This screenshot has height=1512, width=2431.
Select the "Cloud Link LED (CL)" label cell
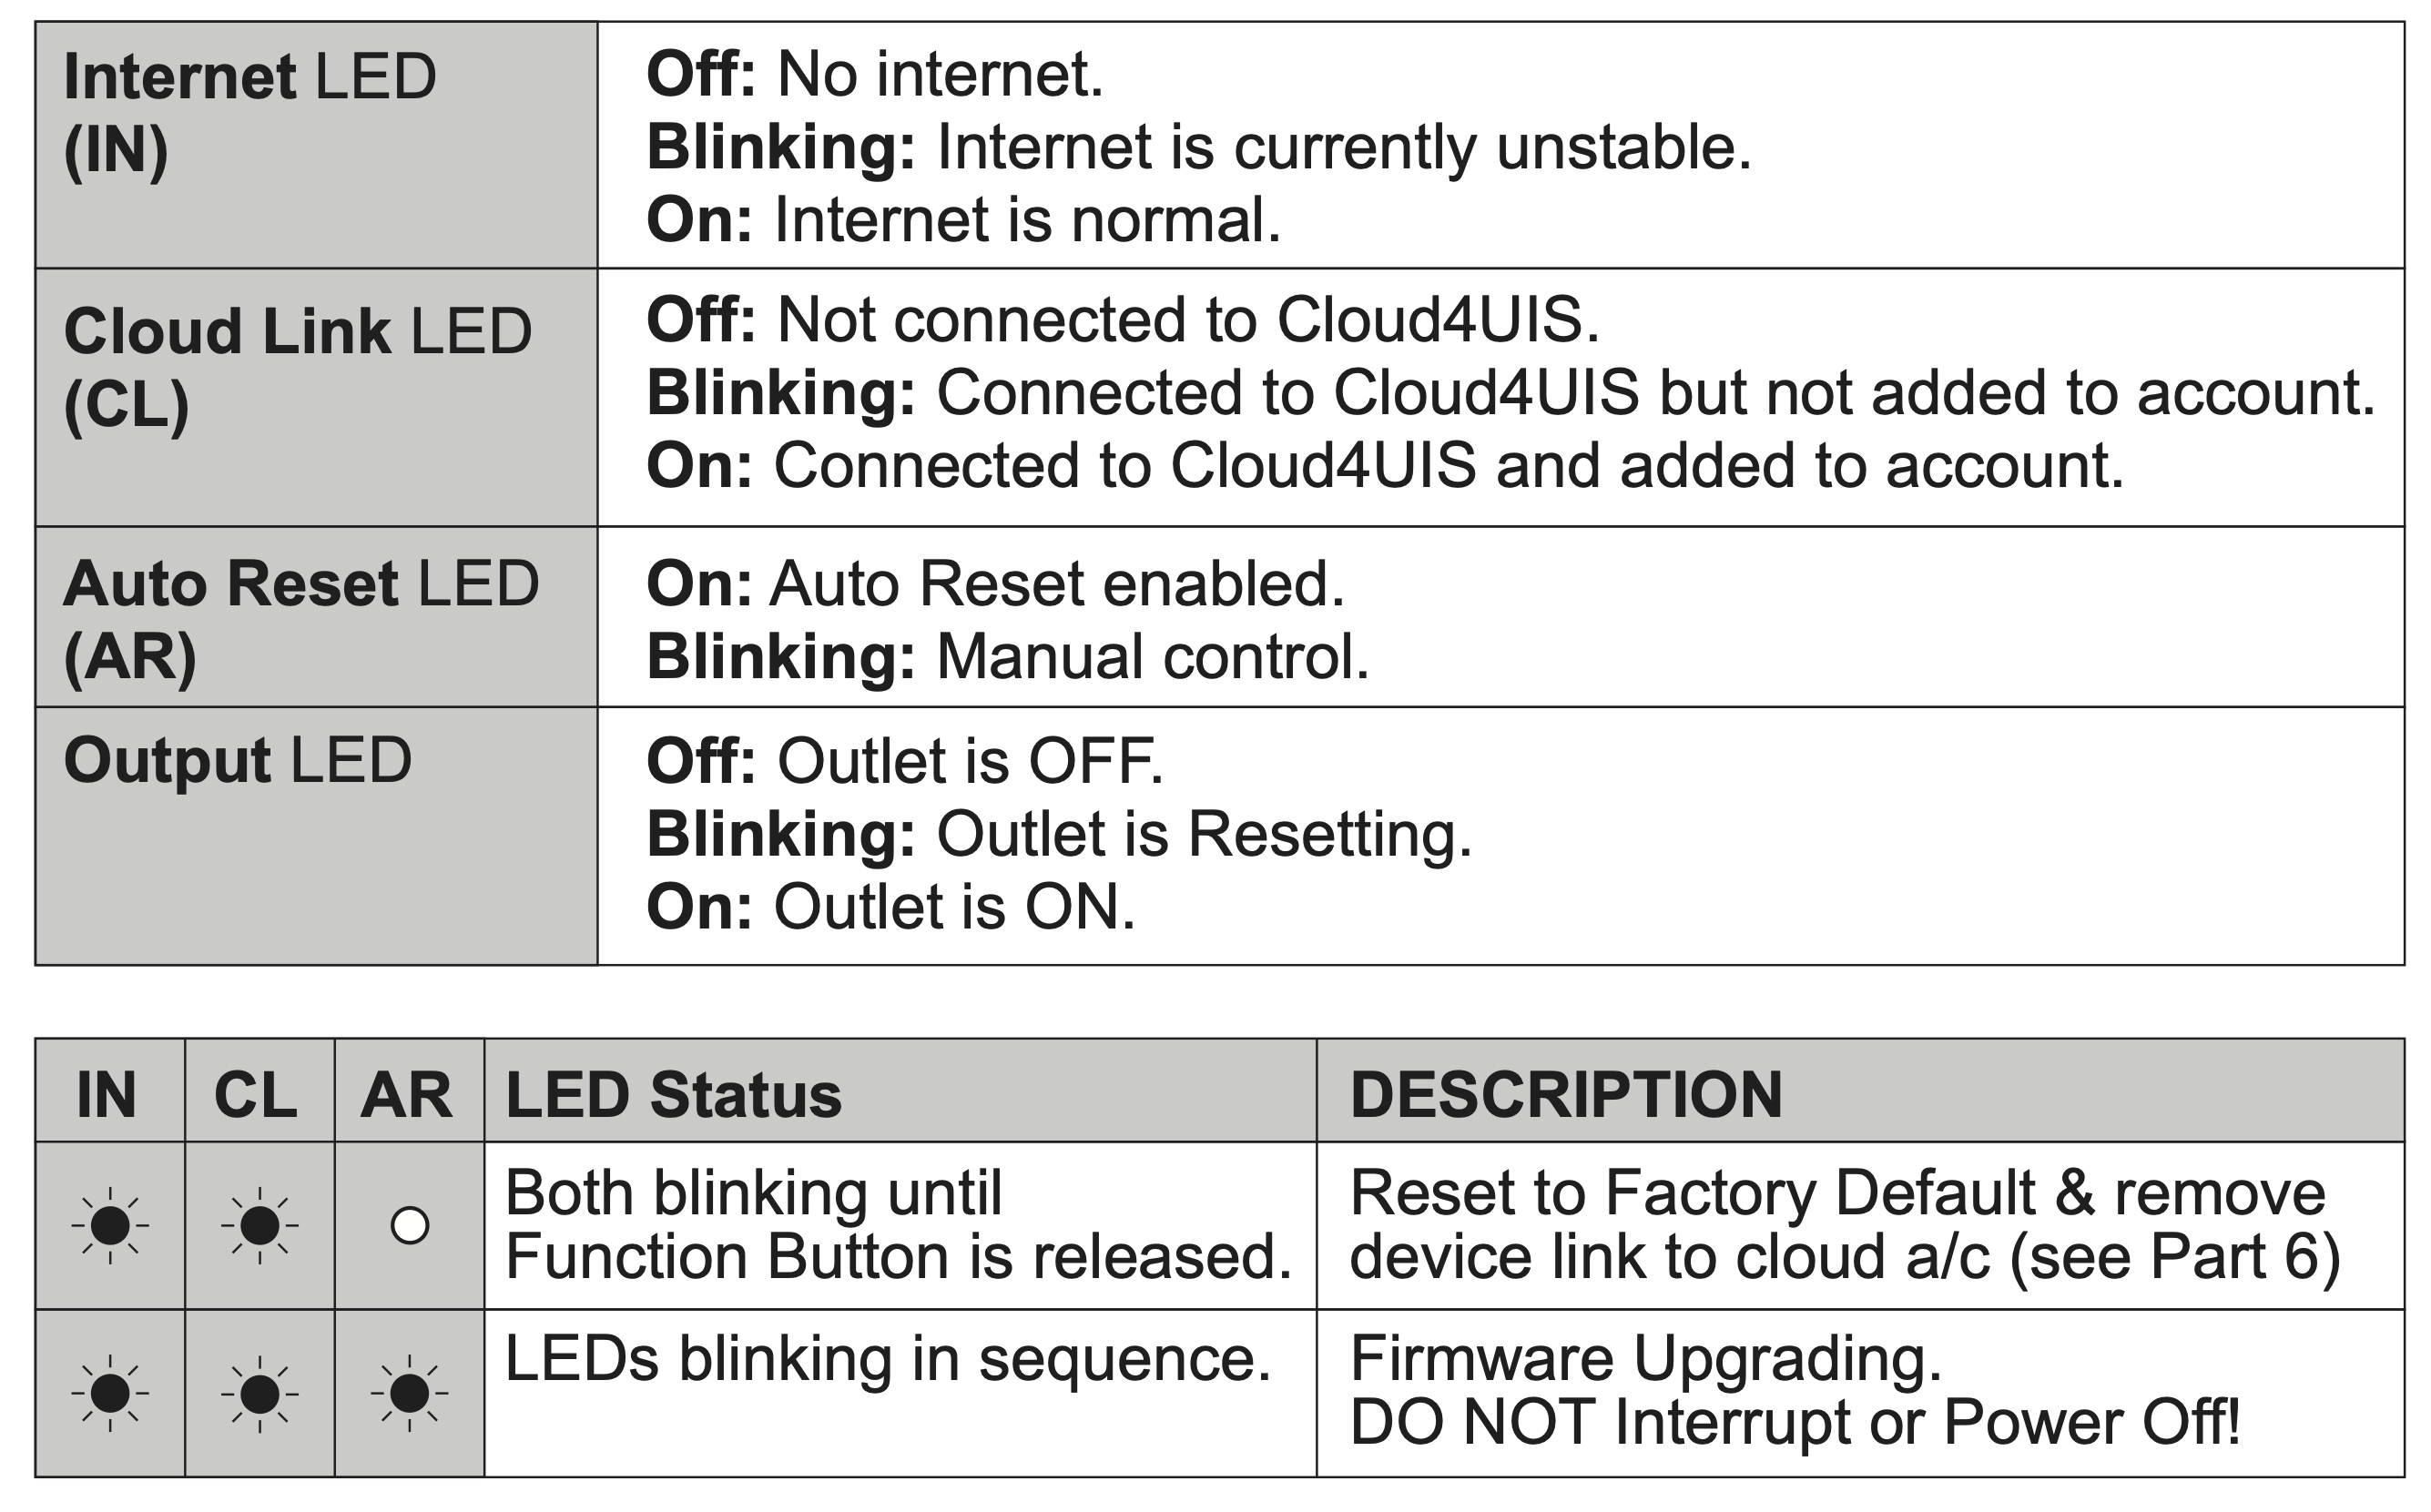297,367
